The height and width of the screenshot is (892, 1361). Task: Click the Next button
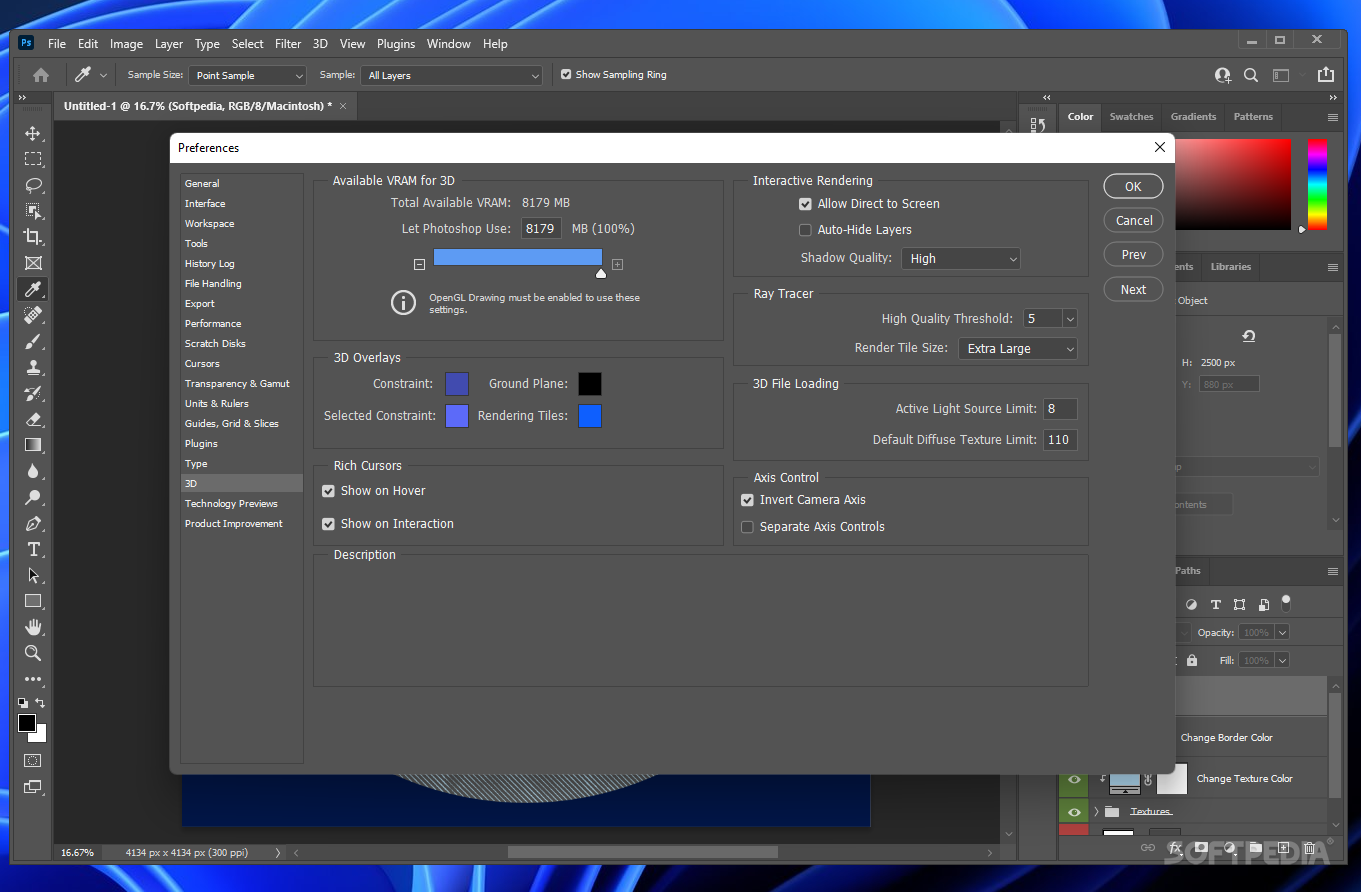[x=1133, y=290]
